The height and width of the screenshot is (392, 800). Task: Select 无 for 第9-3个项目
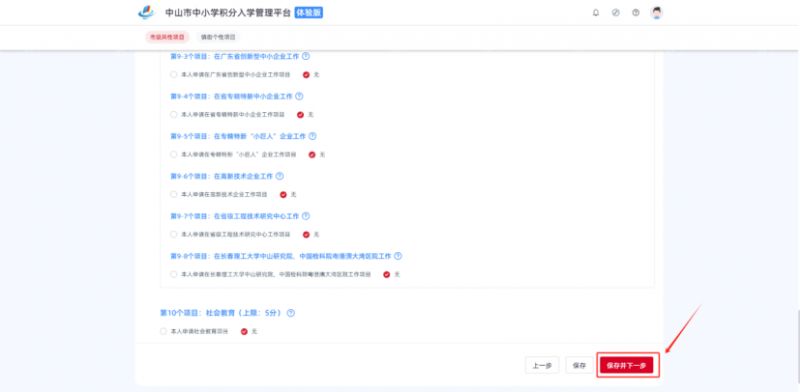point(306,75)
